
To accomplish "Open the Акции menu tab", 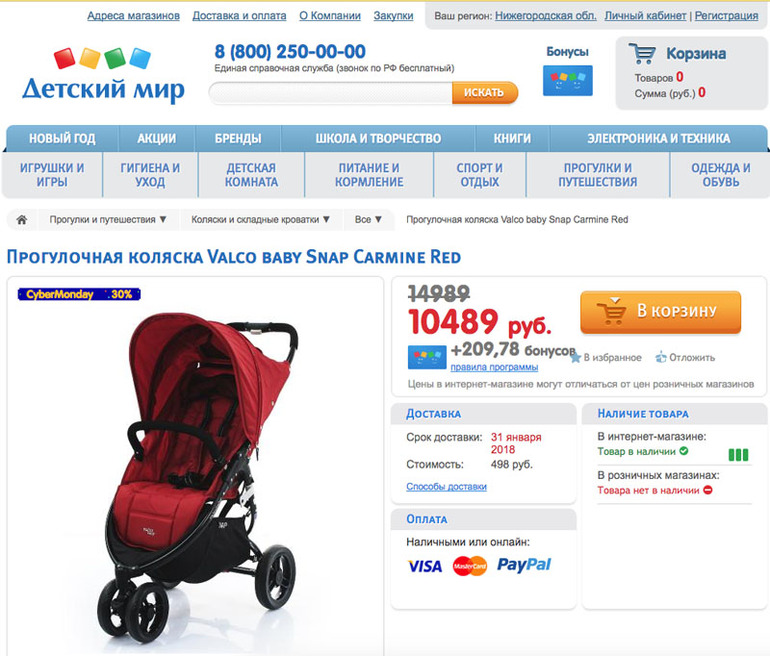I will point(156,138).
